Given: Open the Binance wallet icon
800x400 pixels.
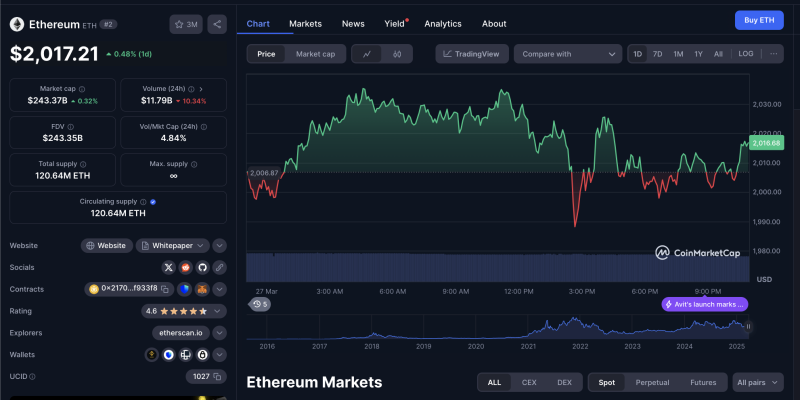Looking at the screenshot, I should tap(152, 355).
